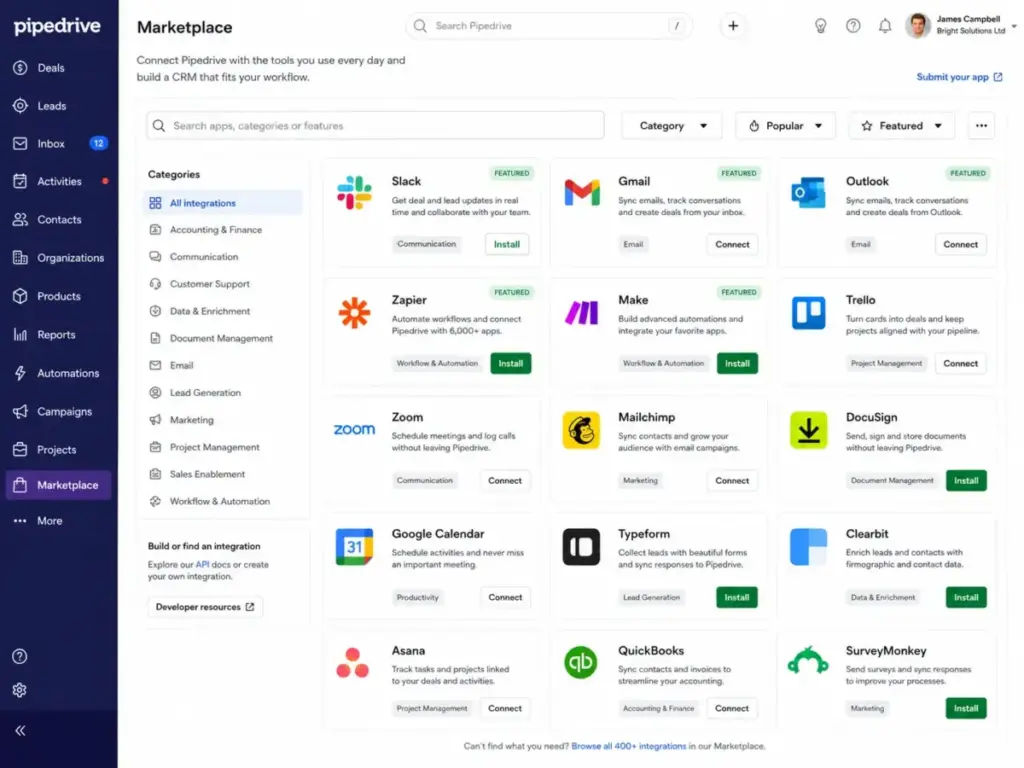Select Document Management category
The image size is (1024, 768).
tap(223, 338)
